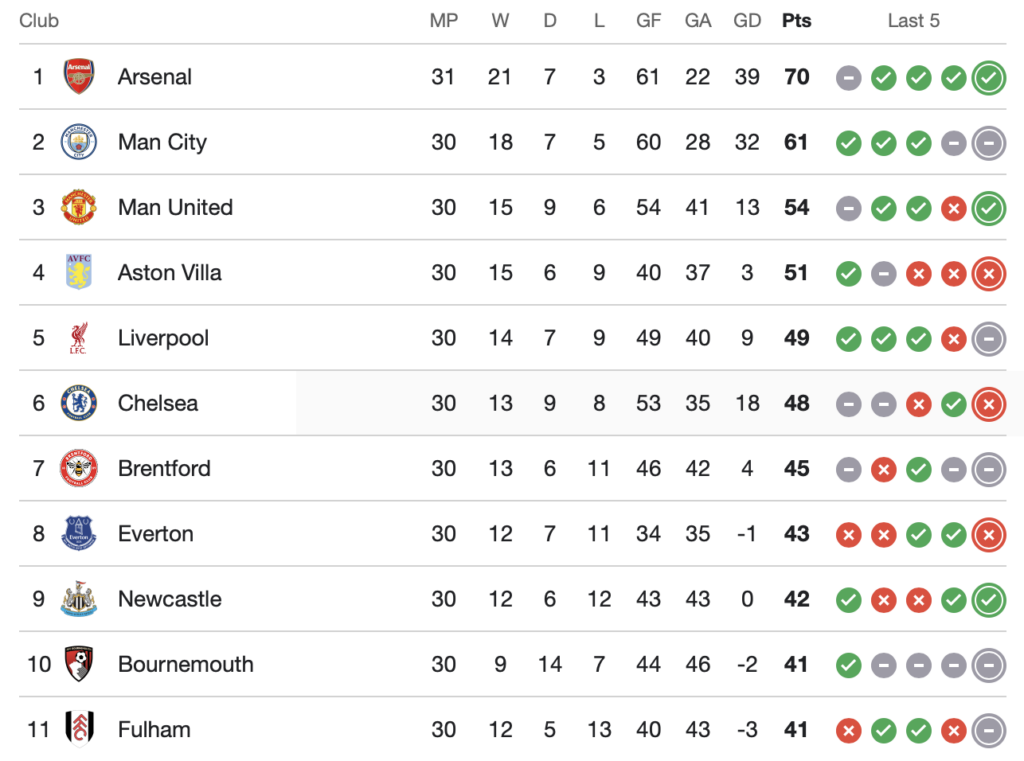Click the Last 5 column header
The width and height of the screenshot is (1024, 761).
913,21
